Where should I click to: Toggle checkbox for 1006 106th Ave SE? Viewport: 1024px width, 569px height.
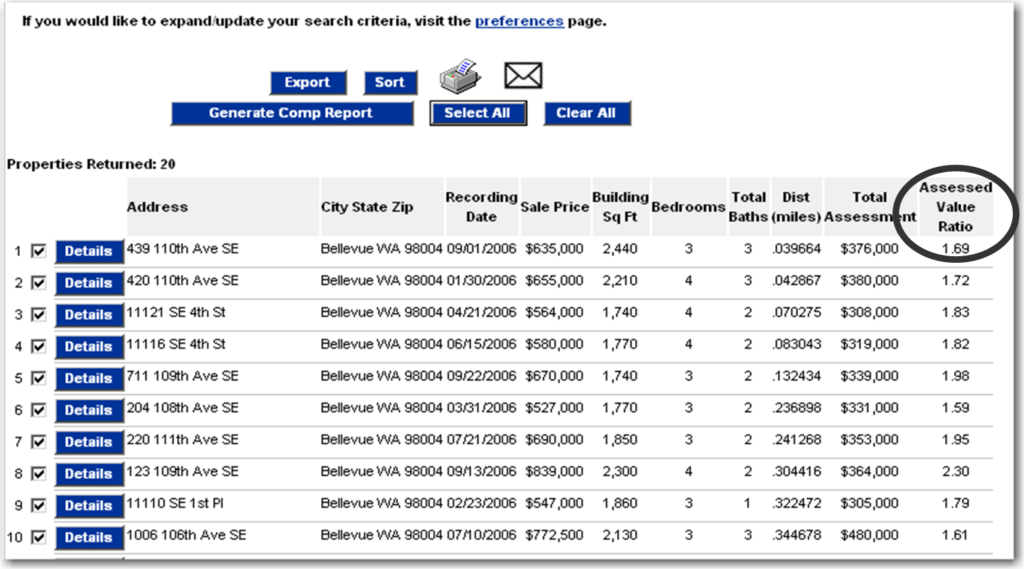(x=39, y=538)
